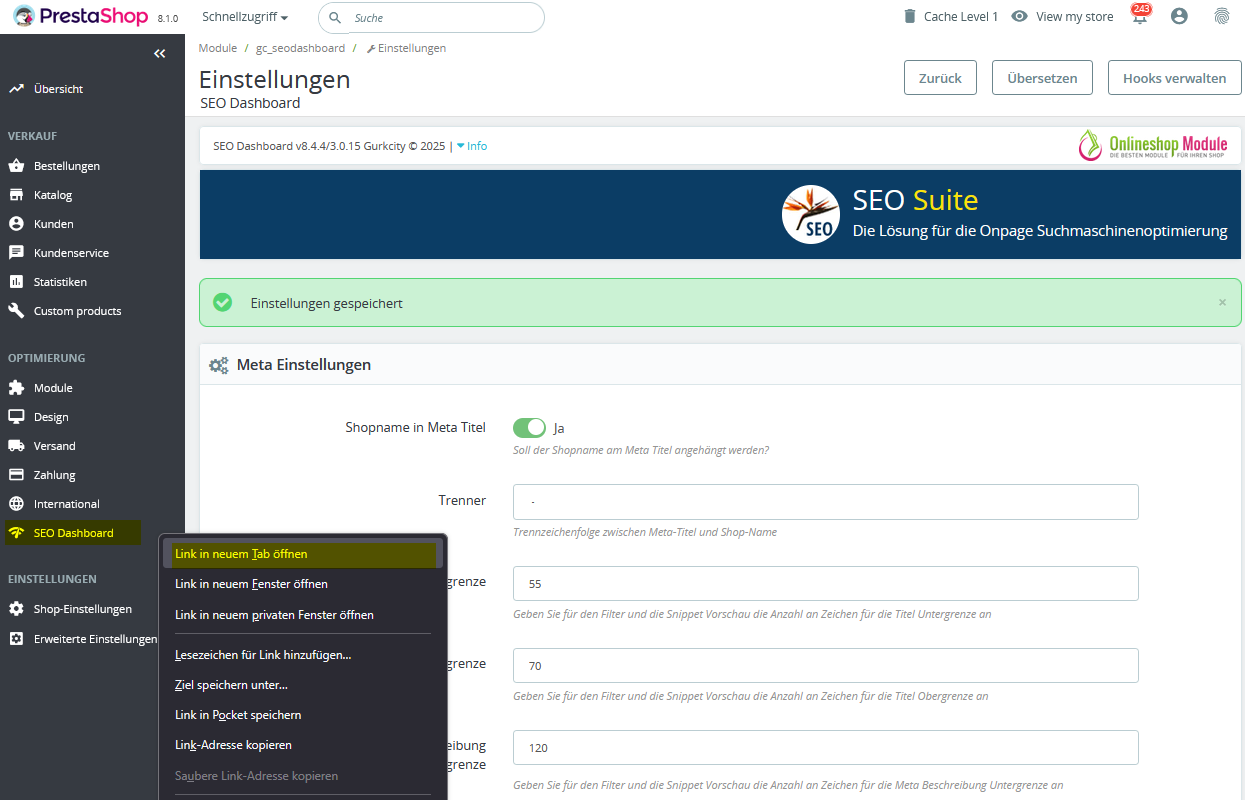
Task: Click the Kundenservice chat icon
Action: (x=16, y=253)
